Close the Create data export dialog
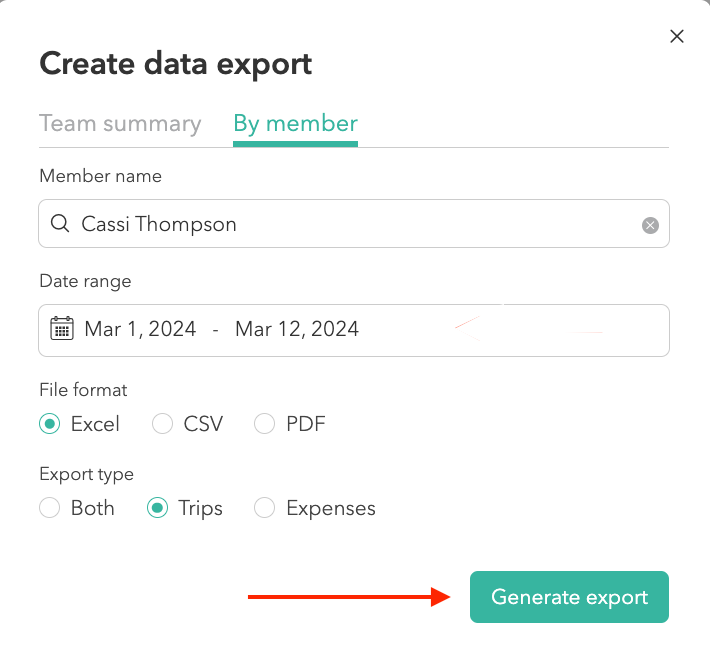 (x=677, y=37)
